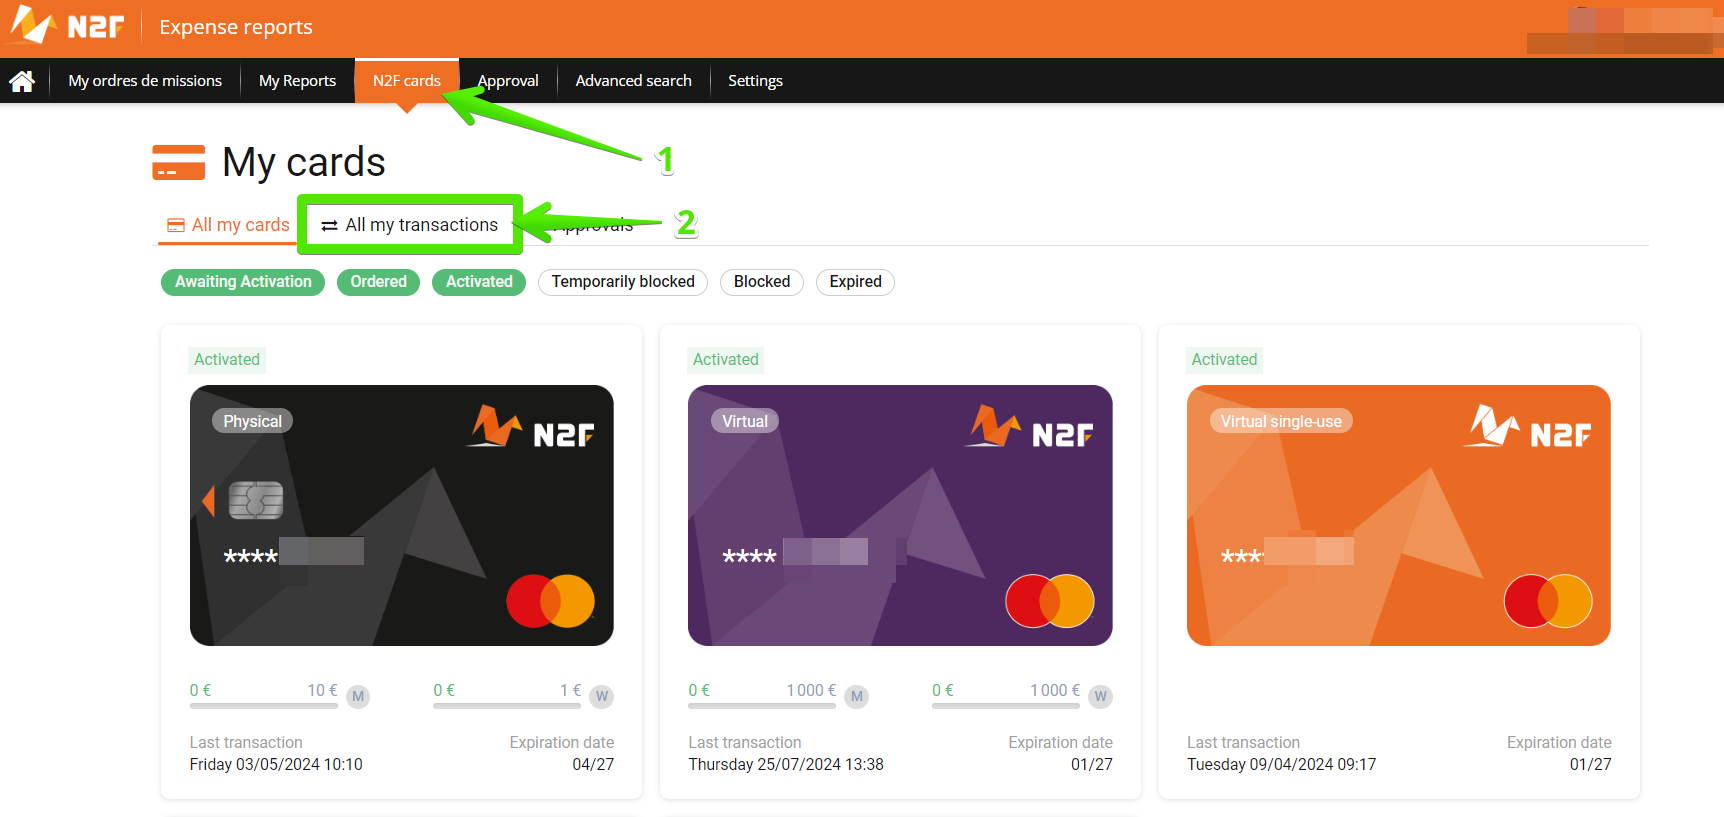Click the M badge on the Virtual card limits
The height and width of the screenshot is (817, 1724).
coord(856,696)
